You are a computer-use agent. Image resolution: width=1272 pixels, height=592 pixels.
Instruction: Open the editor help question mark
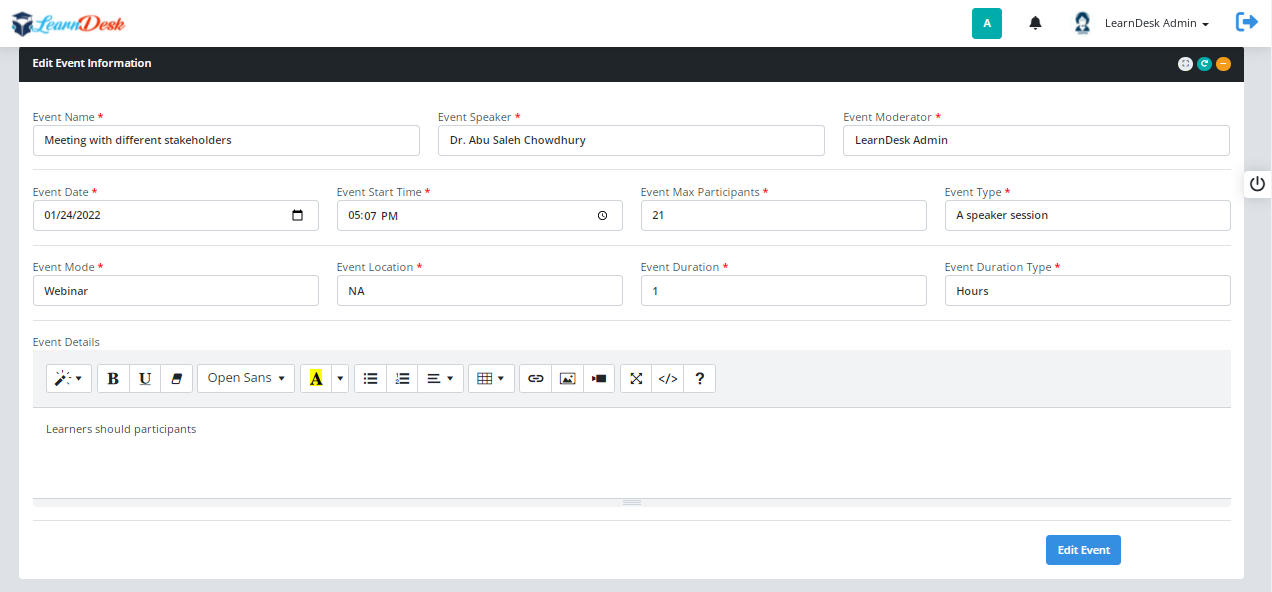click(x=700, y=378)
